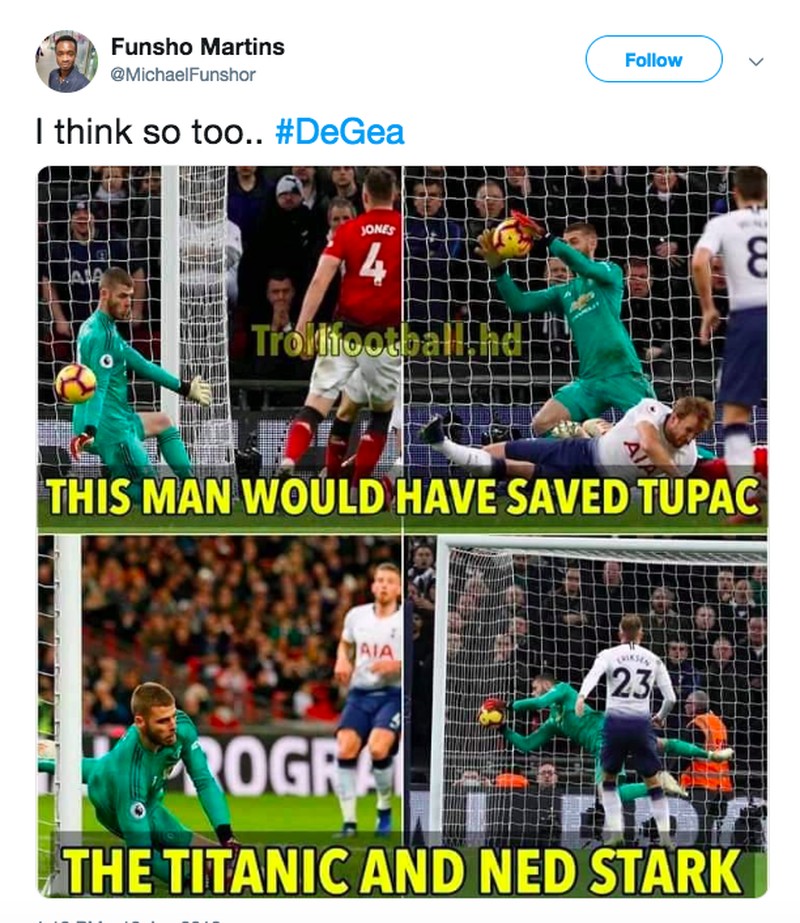Open the bottom-right panel with Eriksen 23

(x=585, y=715)
